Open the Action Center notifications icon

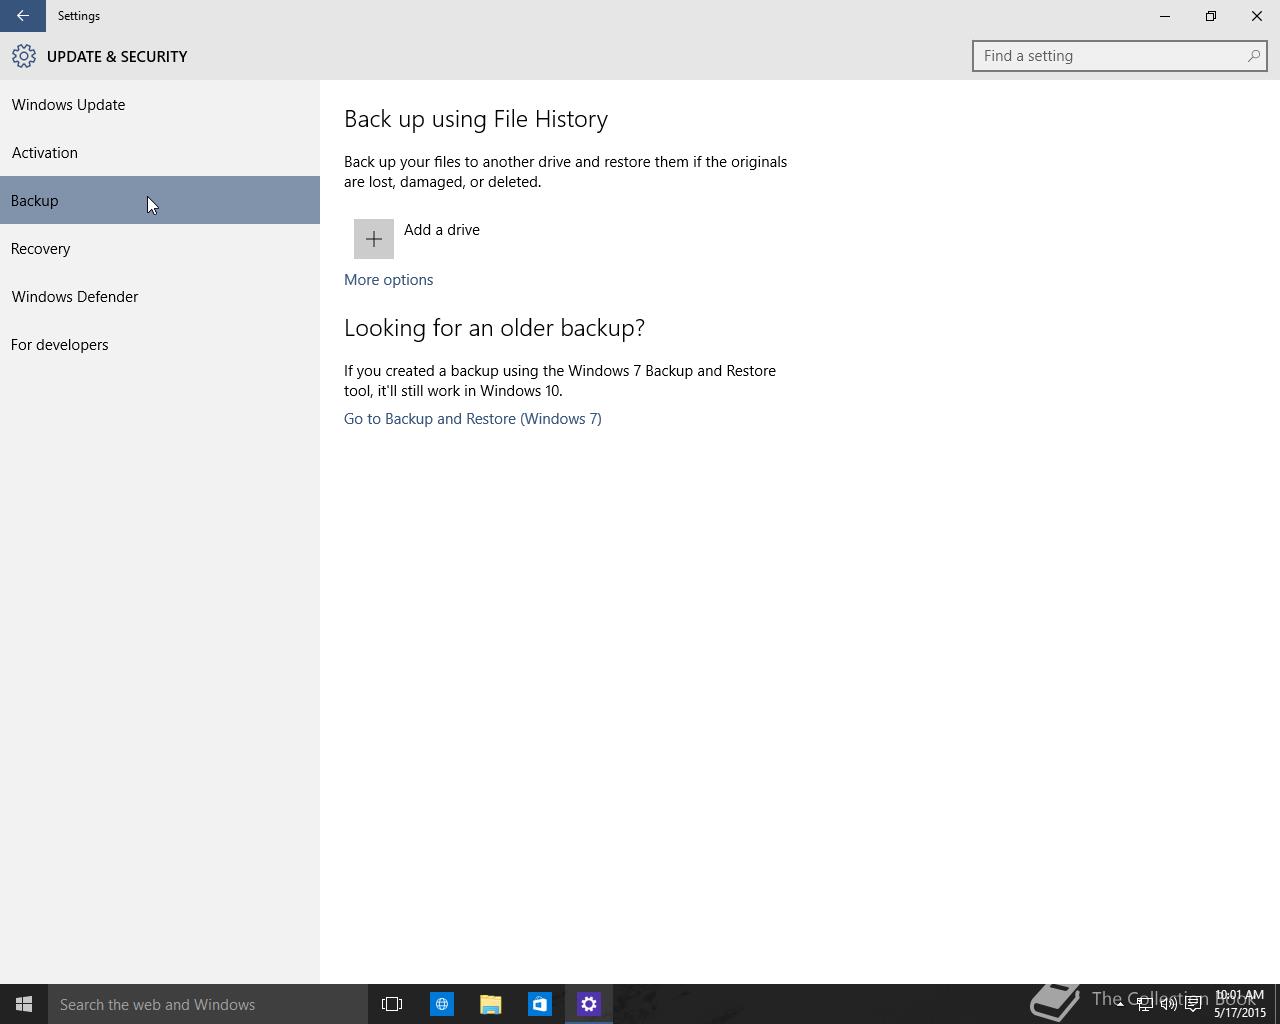click(1193, 1004)
